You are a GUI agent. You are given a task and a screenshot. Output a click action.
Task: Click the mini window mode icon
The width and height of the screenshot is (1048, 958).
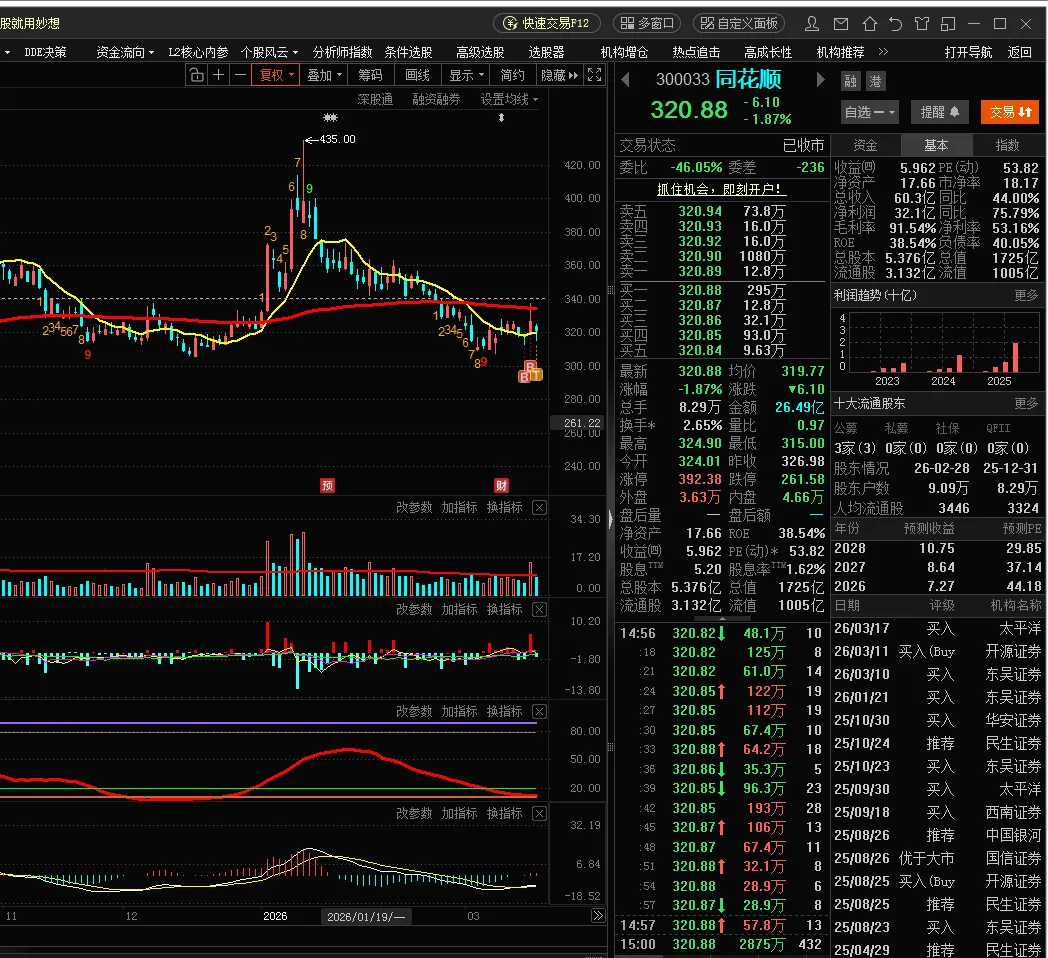(x=948, y=24)
